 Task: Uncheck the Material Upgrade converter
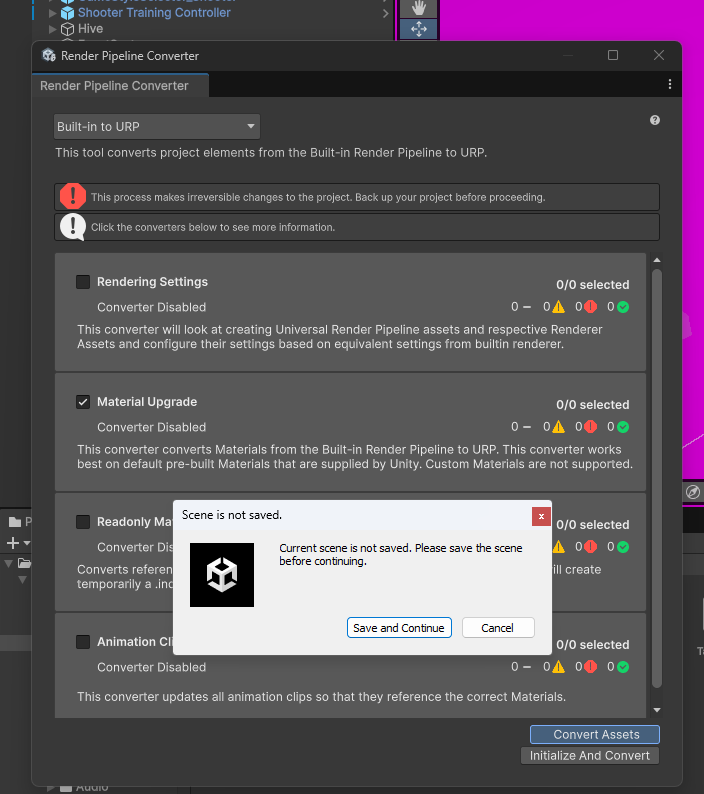(83, 402)
